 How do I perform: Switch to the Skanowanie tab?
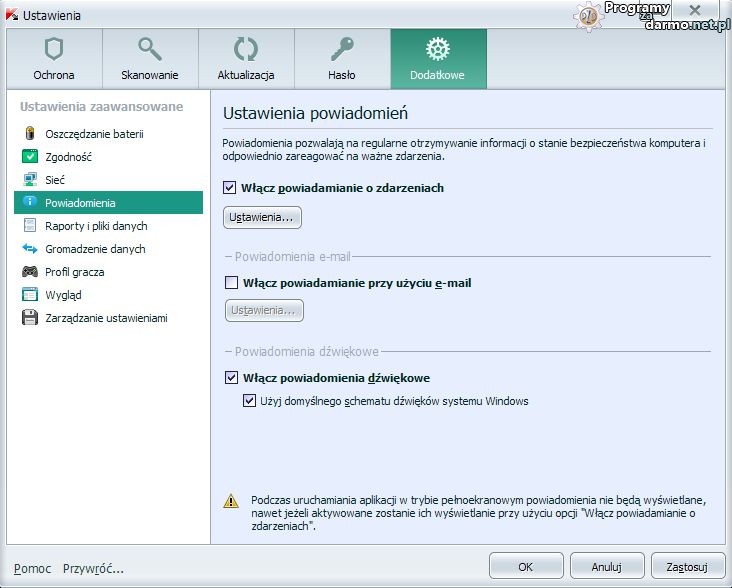click(150, 59)
